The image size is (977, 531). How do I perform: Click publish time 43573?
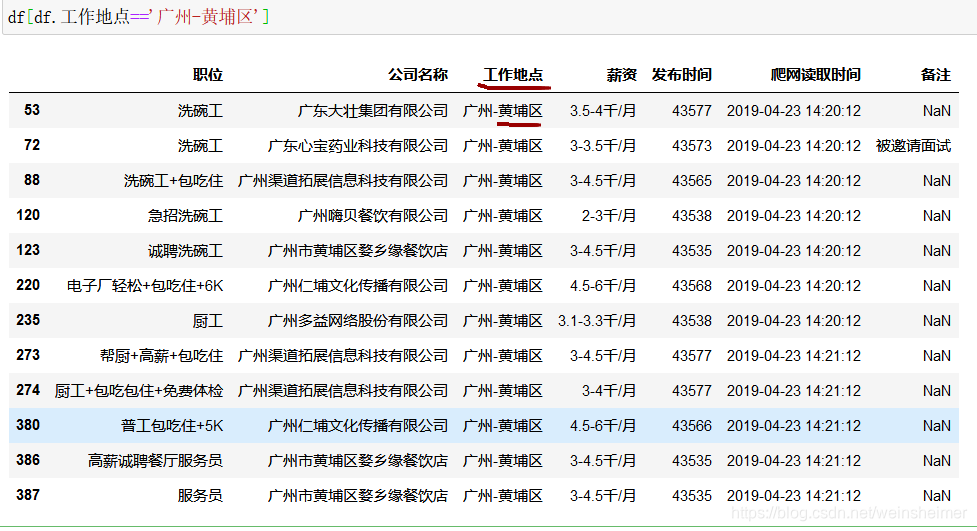(692, 146)
